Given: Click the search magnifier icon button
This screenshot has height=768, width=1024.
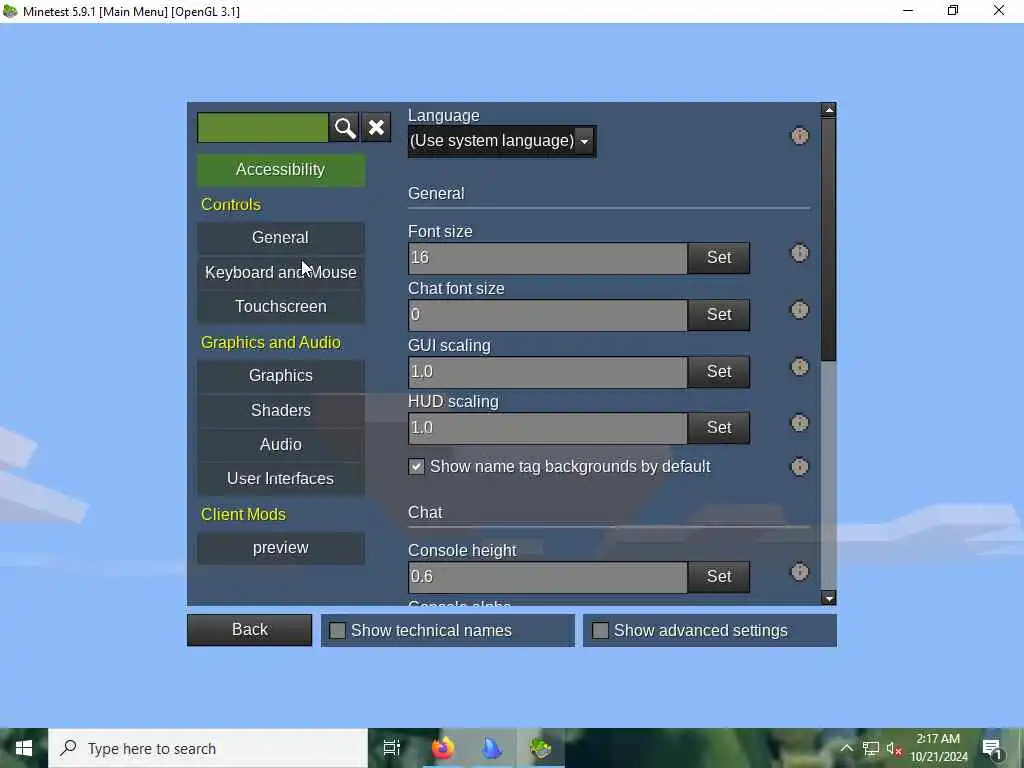Looking at the screenshot, I should (345, 127).
